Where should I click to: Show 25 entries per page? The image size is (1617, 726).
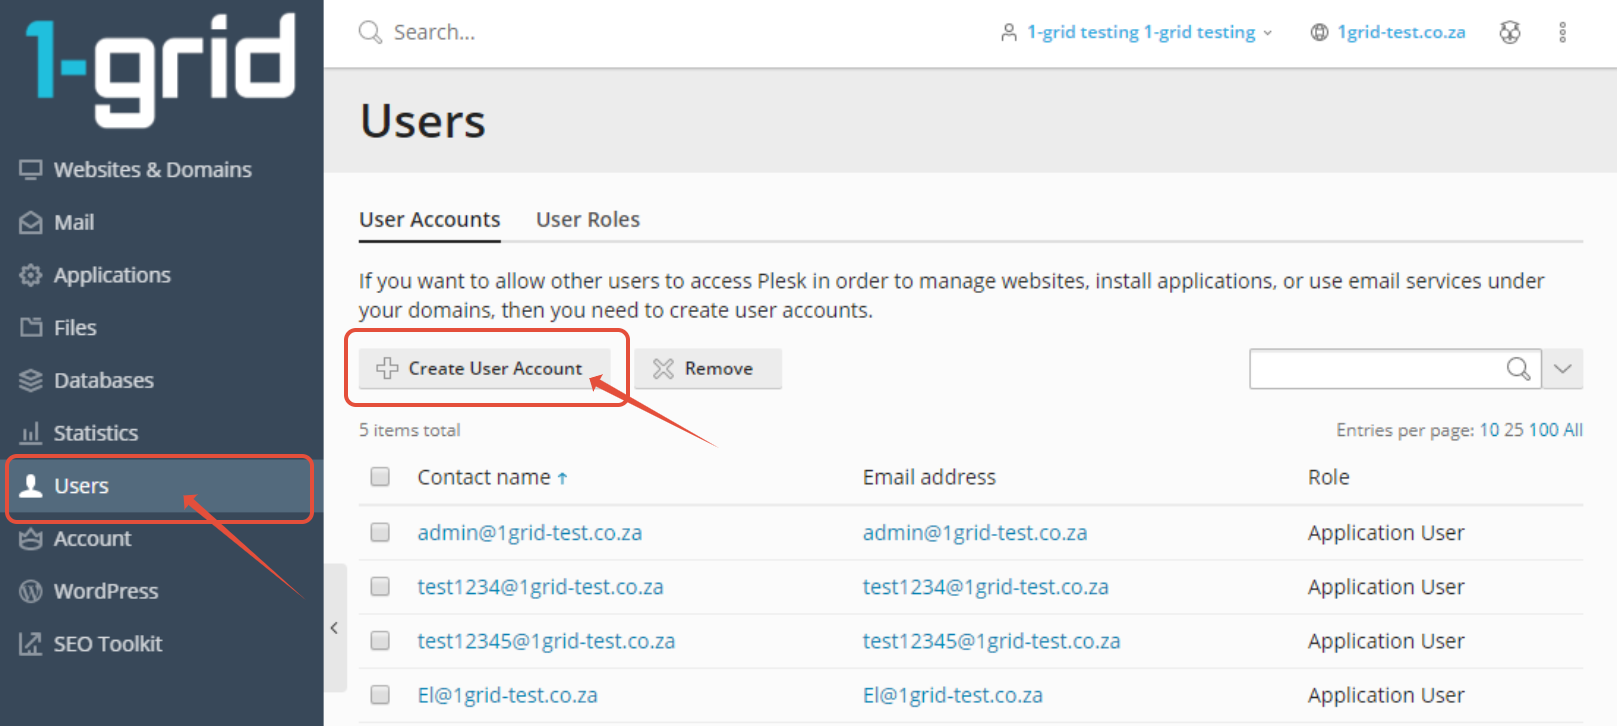coord(1514,430)
